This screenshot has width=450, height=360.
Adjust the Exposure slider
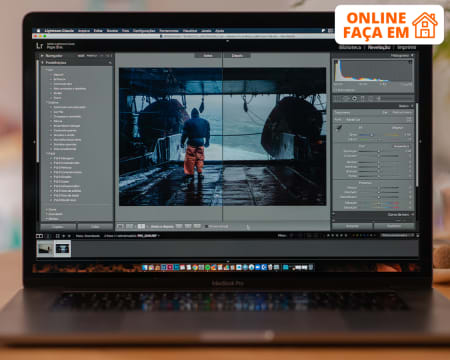(379, 151)
